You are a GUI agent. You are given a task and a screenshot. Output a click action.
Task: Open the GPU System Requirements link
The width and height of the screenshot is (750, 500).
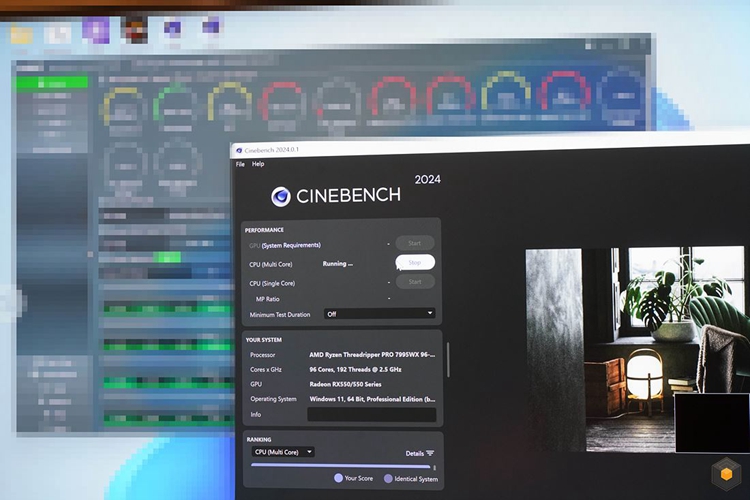coord(291,245)
